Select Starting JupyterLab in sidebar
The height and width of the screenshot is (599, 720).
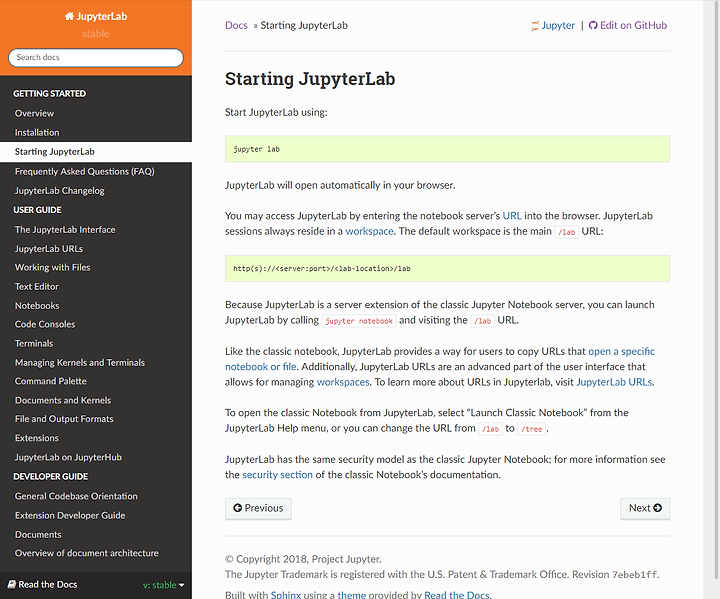[96, 152]
